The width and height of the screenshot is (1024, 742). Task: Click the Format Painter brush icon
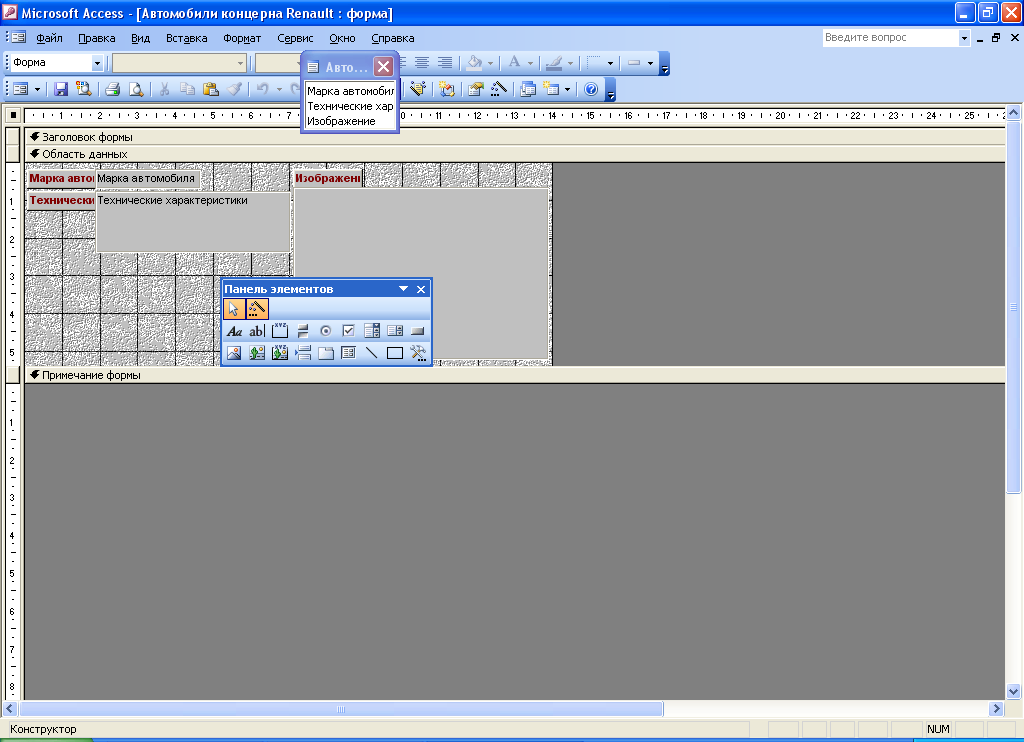(x=234, y=89)
